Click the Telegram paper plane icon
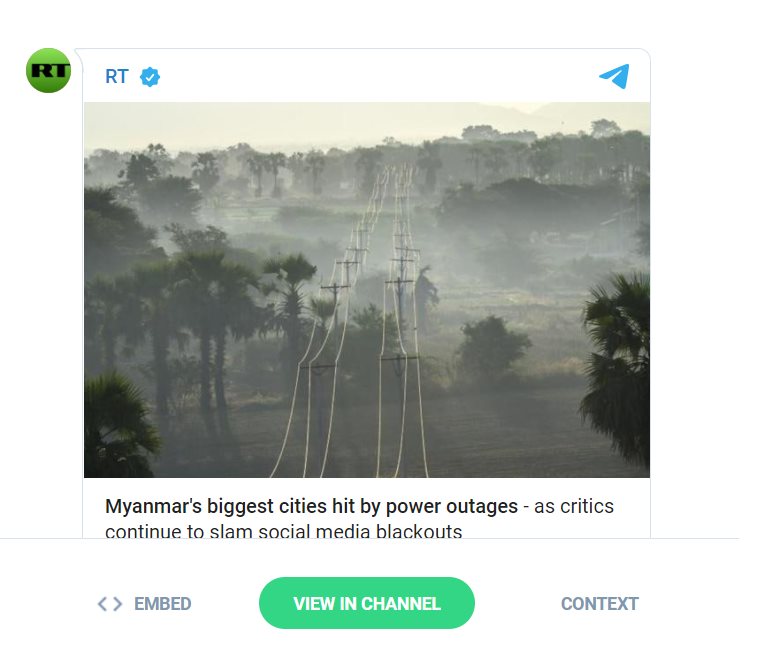Image resolution: width=759 pixels, height=653 pixels. [x=614, y=76]
